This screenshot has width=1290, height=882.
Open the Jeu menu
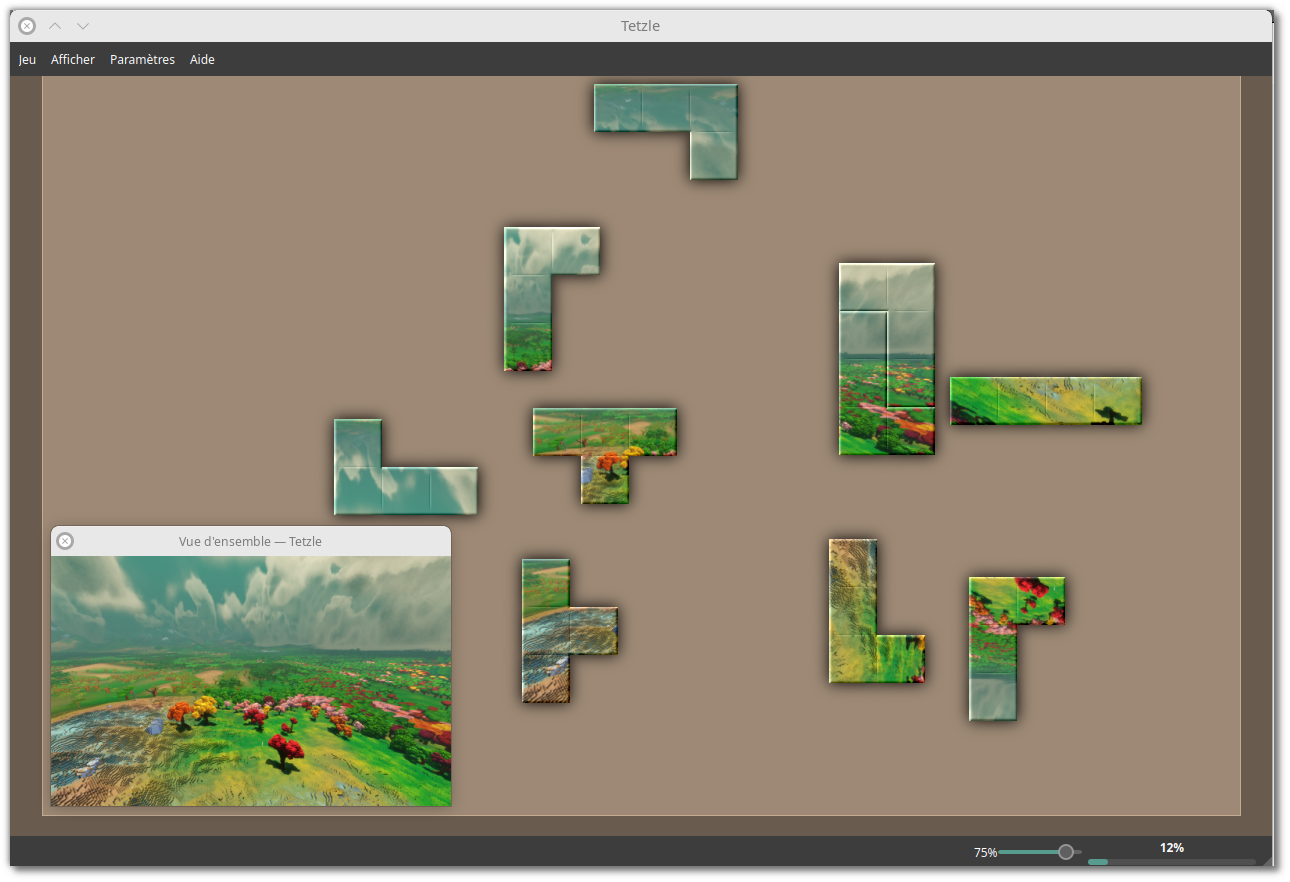(x=27, y=60)
